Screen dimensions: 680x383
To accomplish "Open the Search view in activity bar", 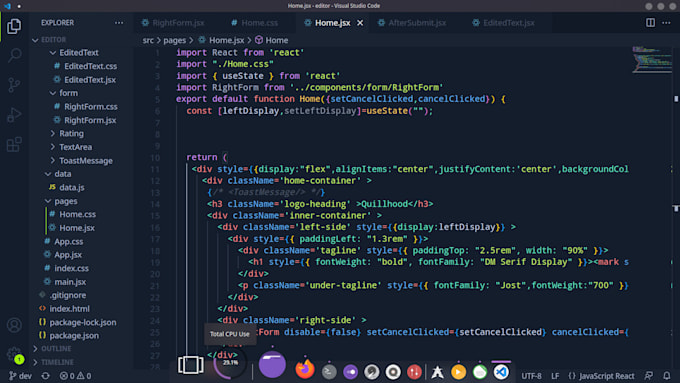I will (x=14, y=55).
